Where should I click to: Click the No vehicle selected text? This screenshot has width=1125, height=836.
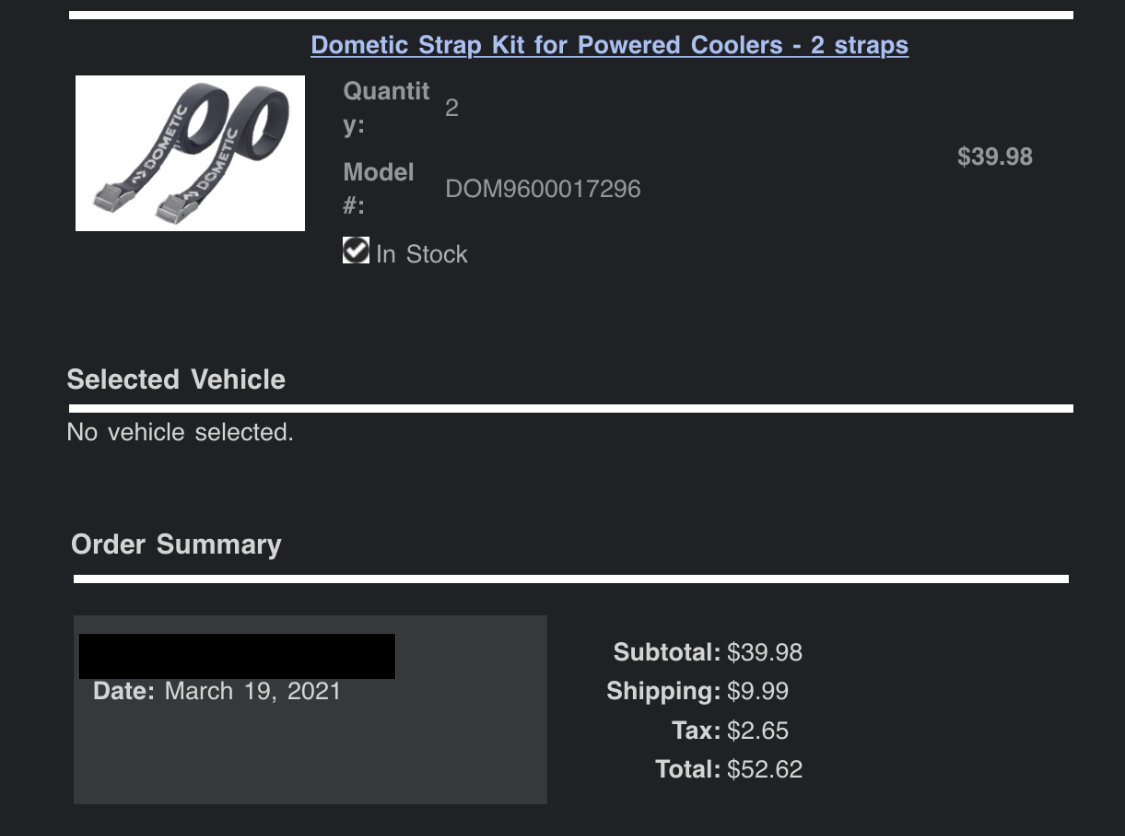[x=180, y=432]
